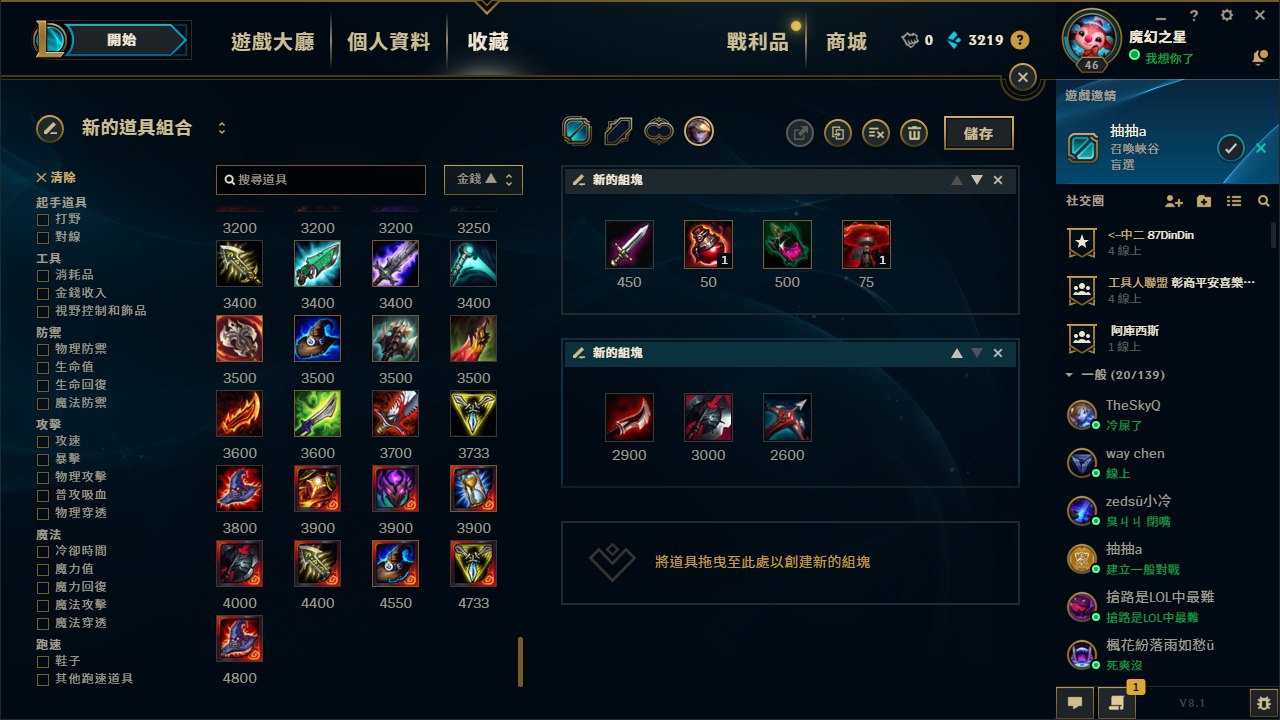This screenshot has width=1280, height=720.
Task: Click the duplicate item set icon
Action: click(838, 132)
